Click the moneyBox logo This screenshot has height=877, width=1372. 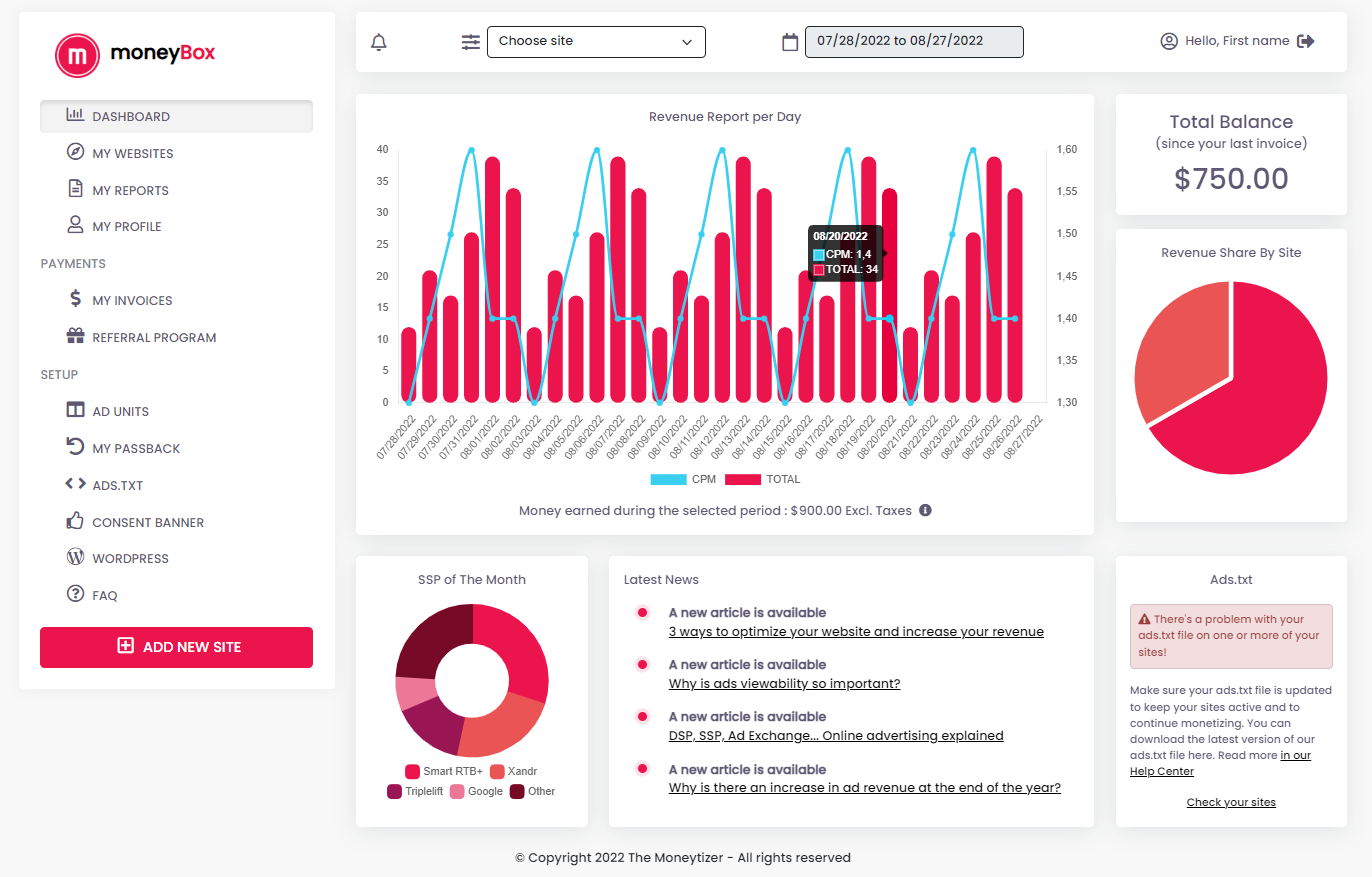tap(135, 54)
